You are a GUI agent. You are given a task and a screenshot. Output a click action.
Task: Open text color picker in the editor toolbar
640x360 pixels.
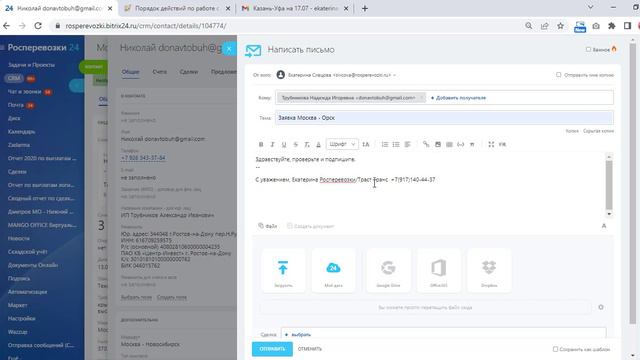point(318,144)
